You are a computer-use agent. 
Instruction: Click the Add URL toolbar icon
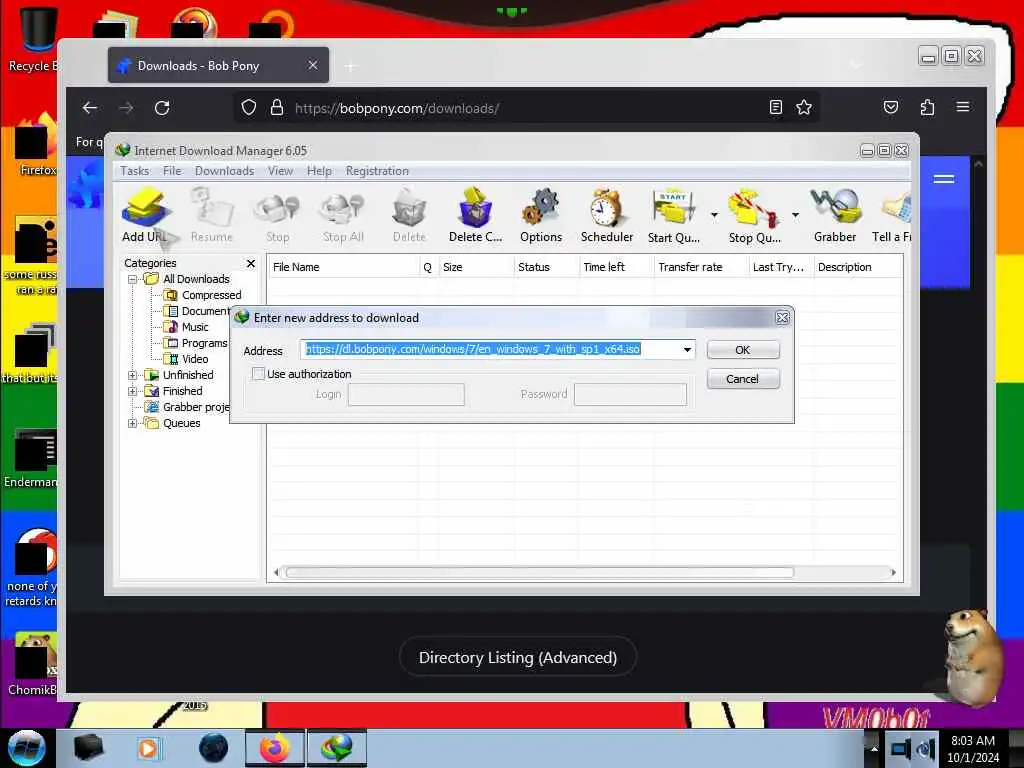(x=145, y=216)
